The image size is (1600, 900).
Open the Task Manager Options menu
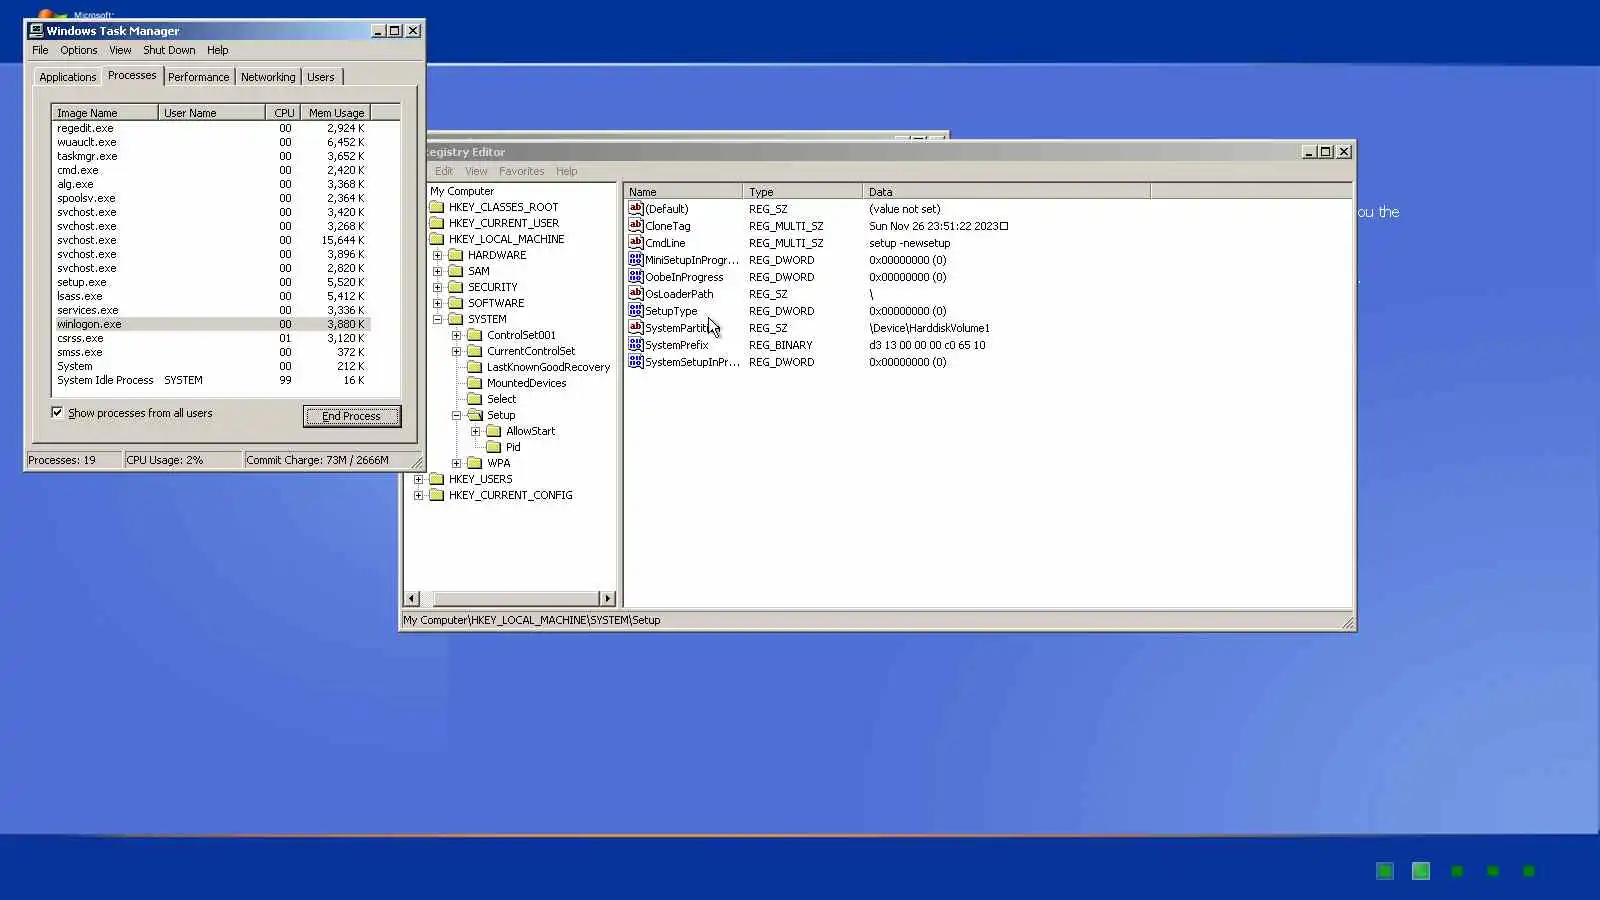point(78,50)
